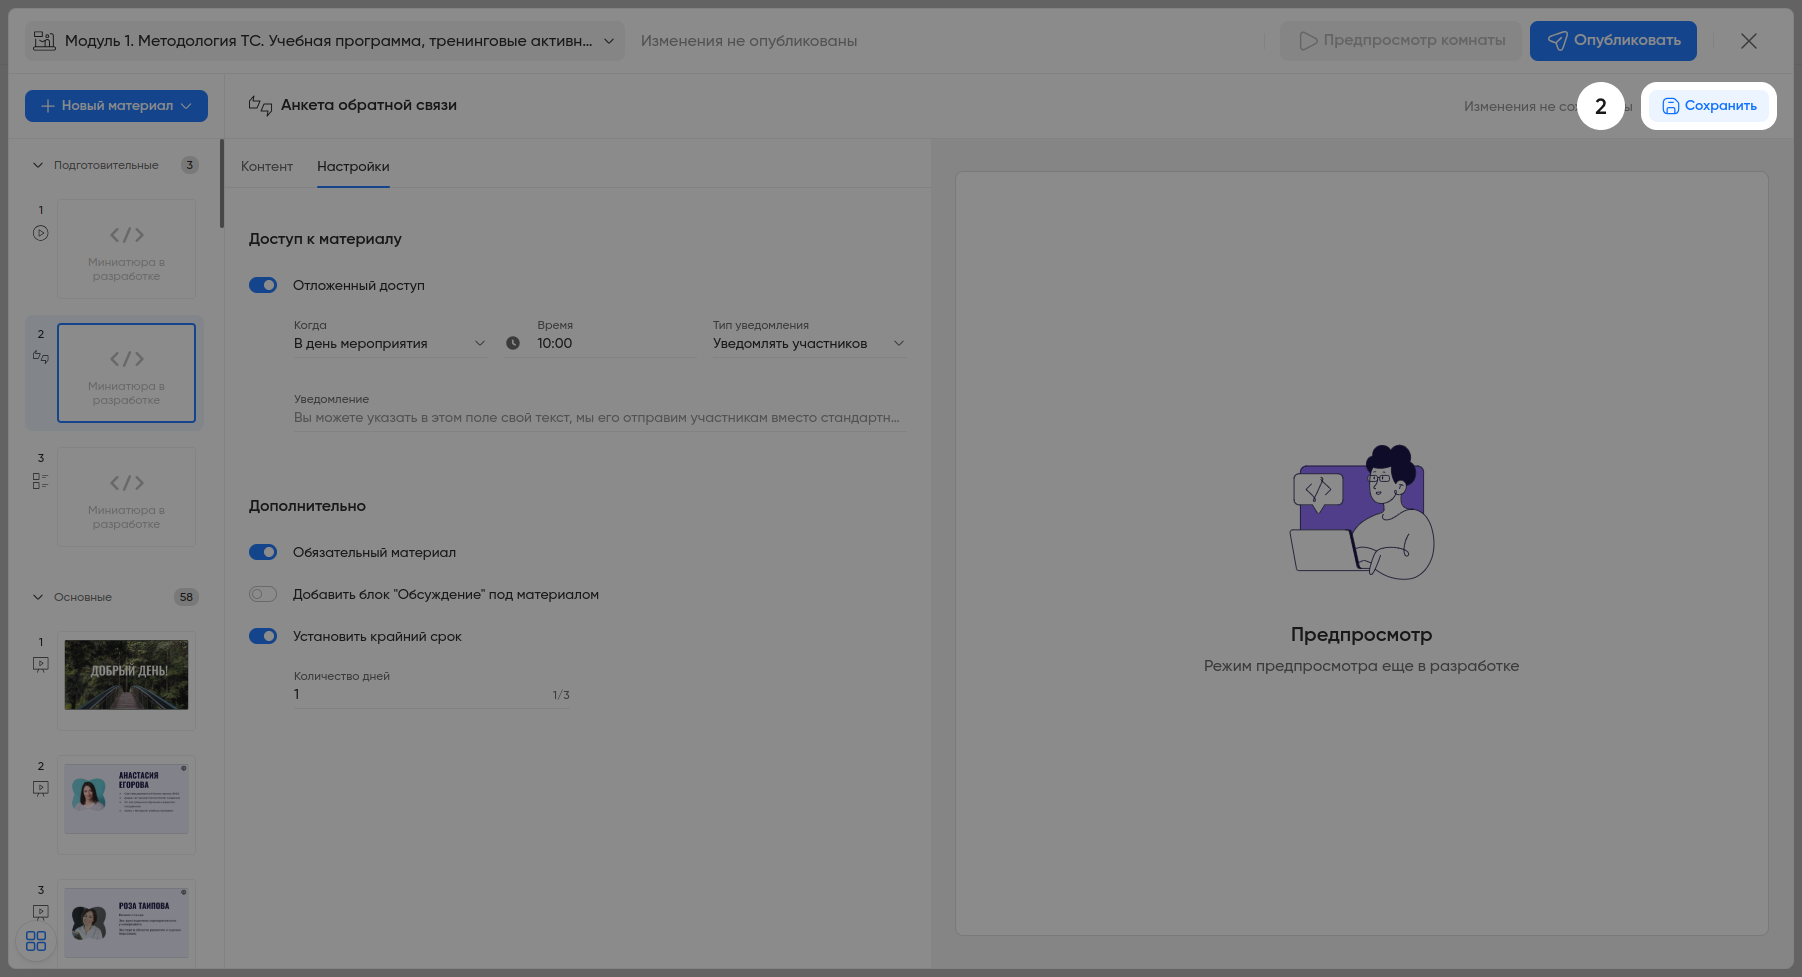Click the Доступ к материалу heading
Viewport: 1802px width, 977px height.
325,239
